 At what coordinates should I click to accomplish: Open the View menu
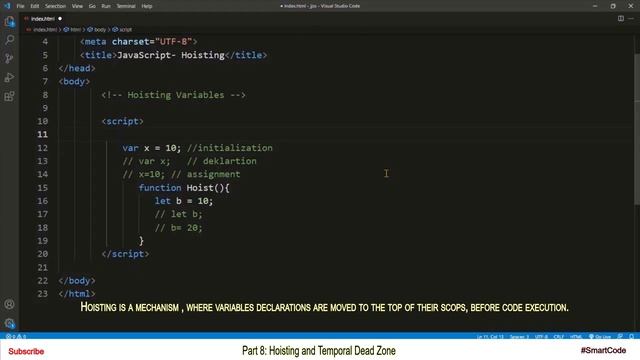[x=77, y=6]
